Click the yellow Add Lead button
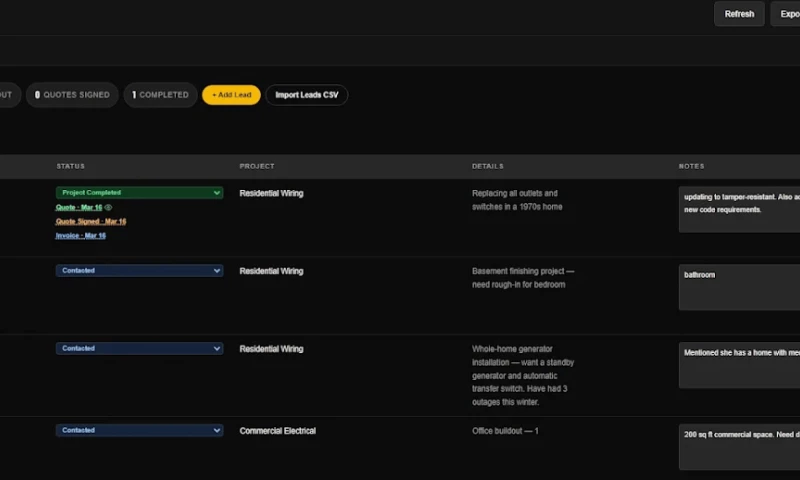The height and width of the screenshot is (480, 800). 231,95
